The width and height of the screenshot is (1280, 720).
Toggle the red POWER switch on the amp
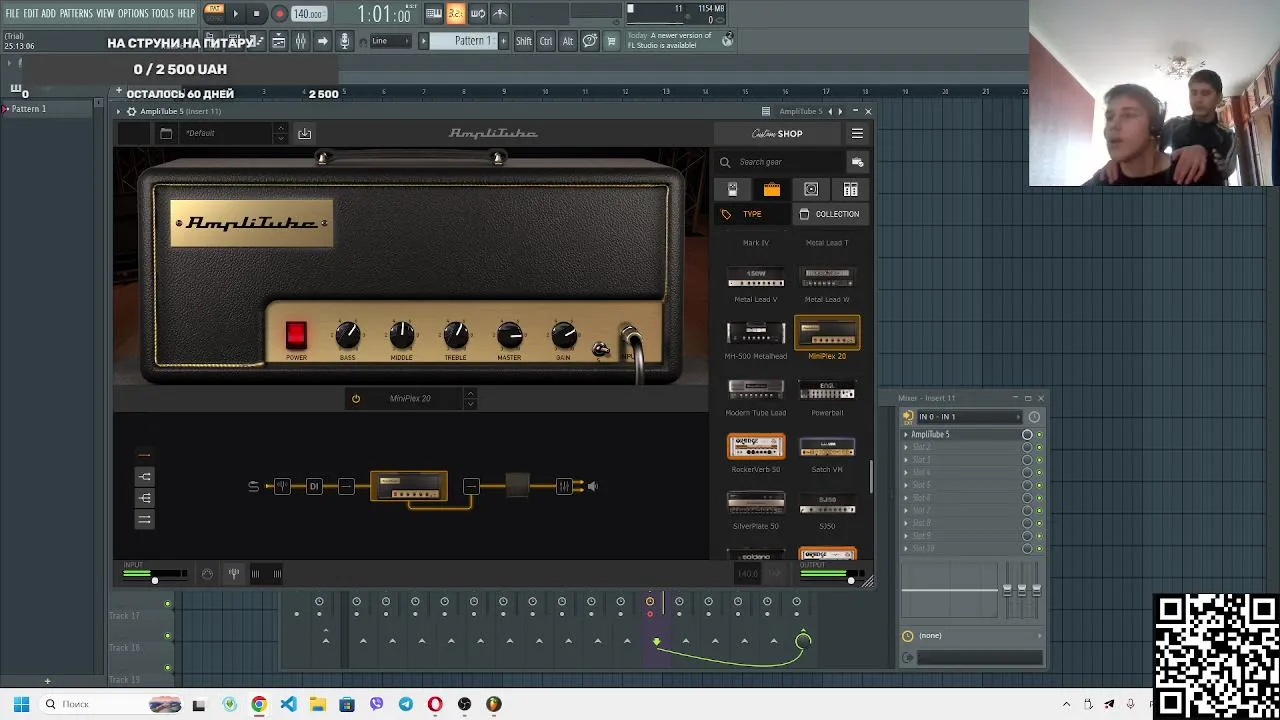pos(296,335)
